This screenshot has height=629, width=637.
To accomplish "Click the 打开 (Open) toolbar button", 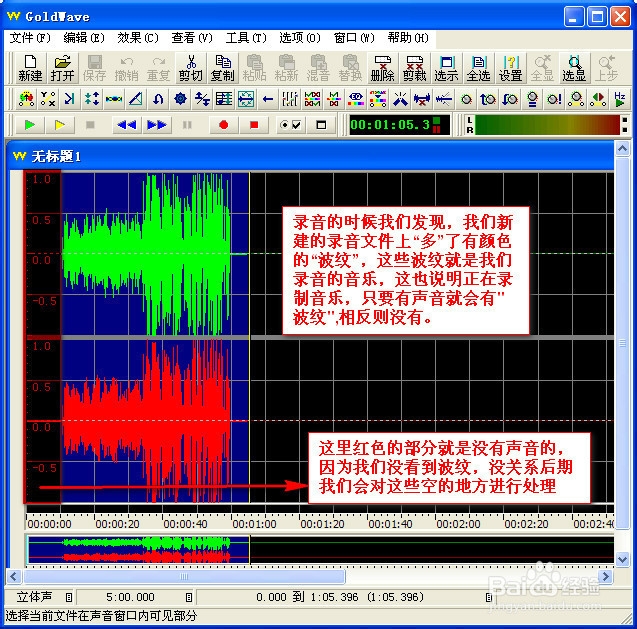I will point(62,68).
